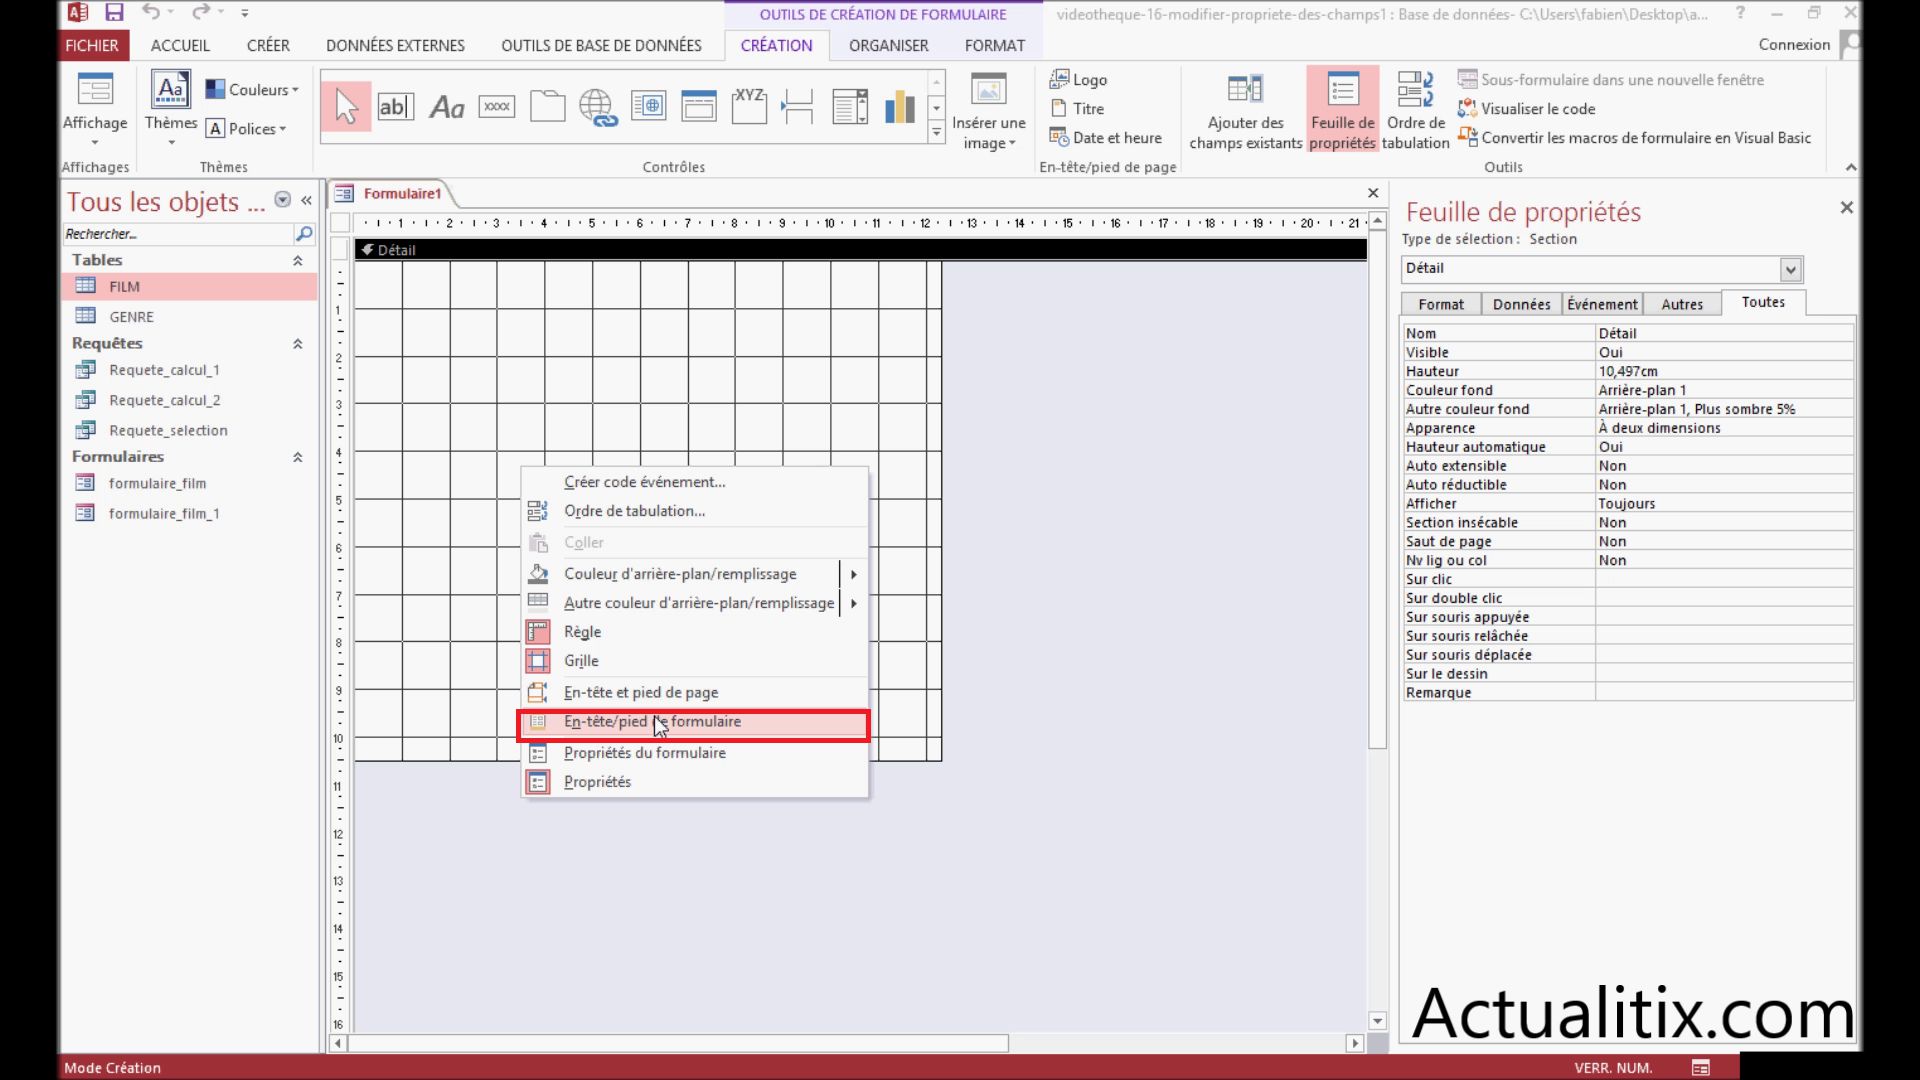
Task: Switch to the ACCUEIL ribbon tab
Action: [180, 46]
